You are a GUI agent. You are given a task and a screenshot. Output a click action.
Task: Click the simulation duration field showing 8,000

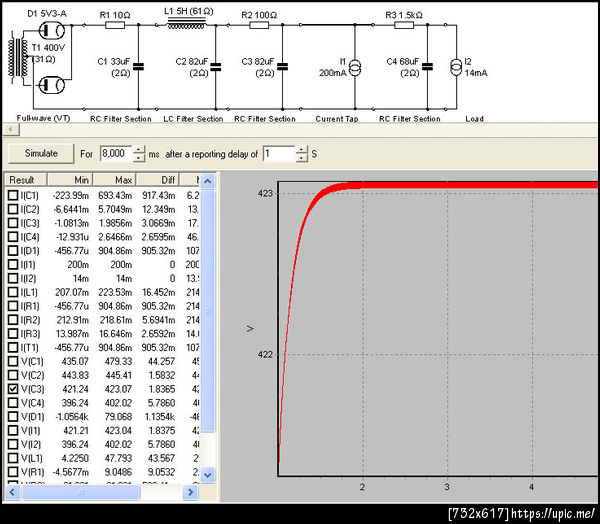(116, 153)
